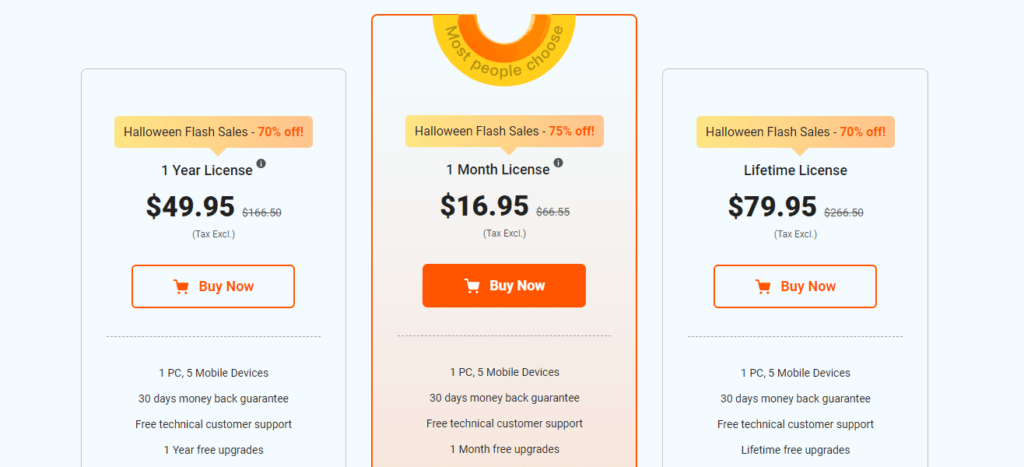Screen dimensions: 1024x467
Task: Click 1 Year free upgrades text
Action: [x=214, y=450]
